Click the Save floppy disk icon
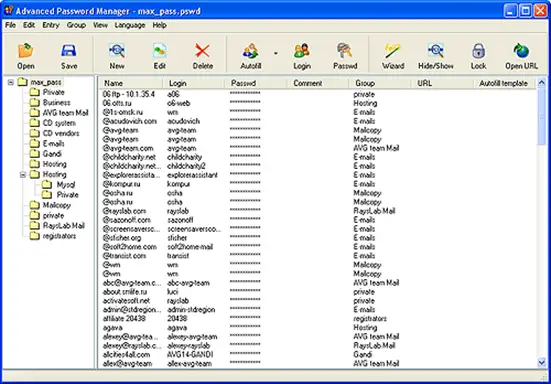551x384 pixels. click(69, 51)
